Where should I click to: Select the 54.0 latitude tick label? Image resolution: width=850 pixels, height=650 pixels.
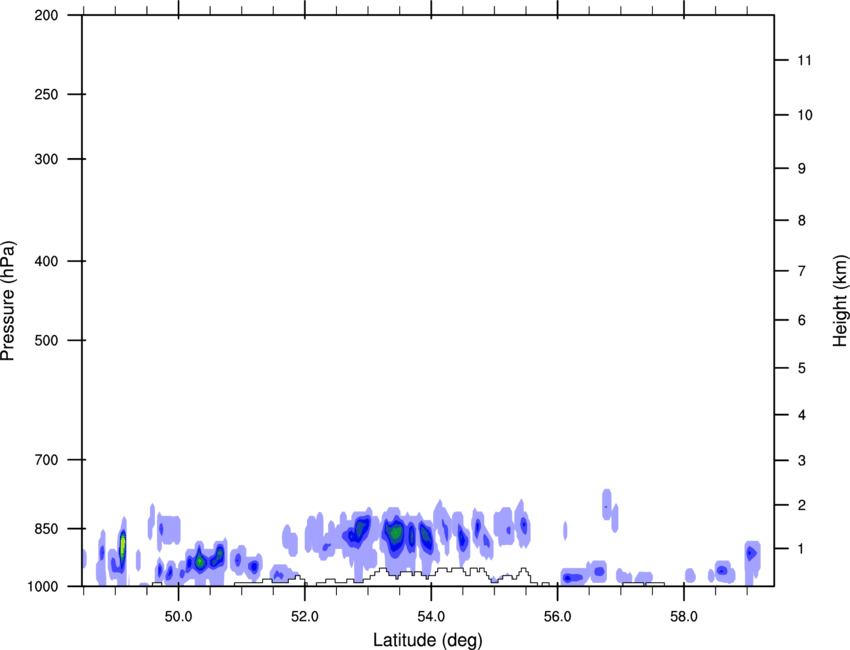point(431,617)
